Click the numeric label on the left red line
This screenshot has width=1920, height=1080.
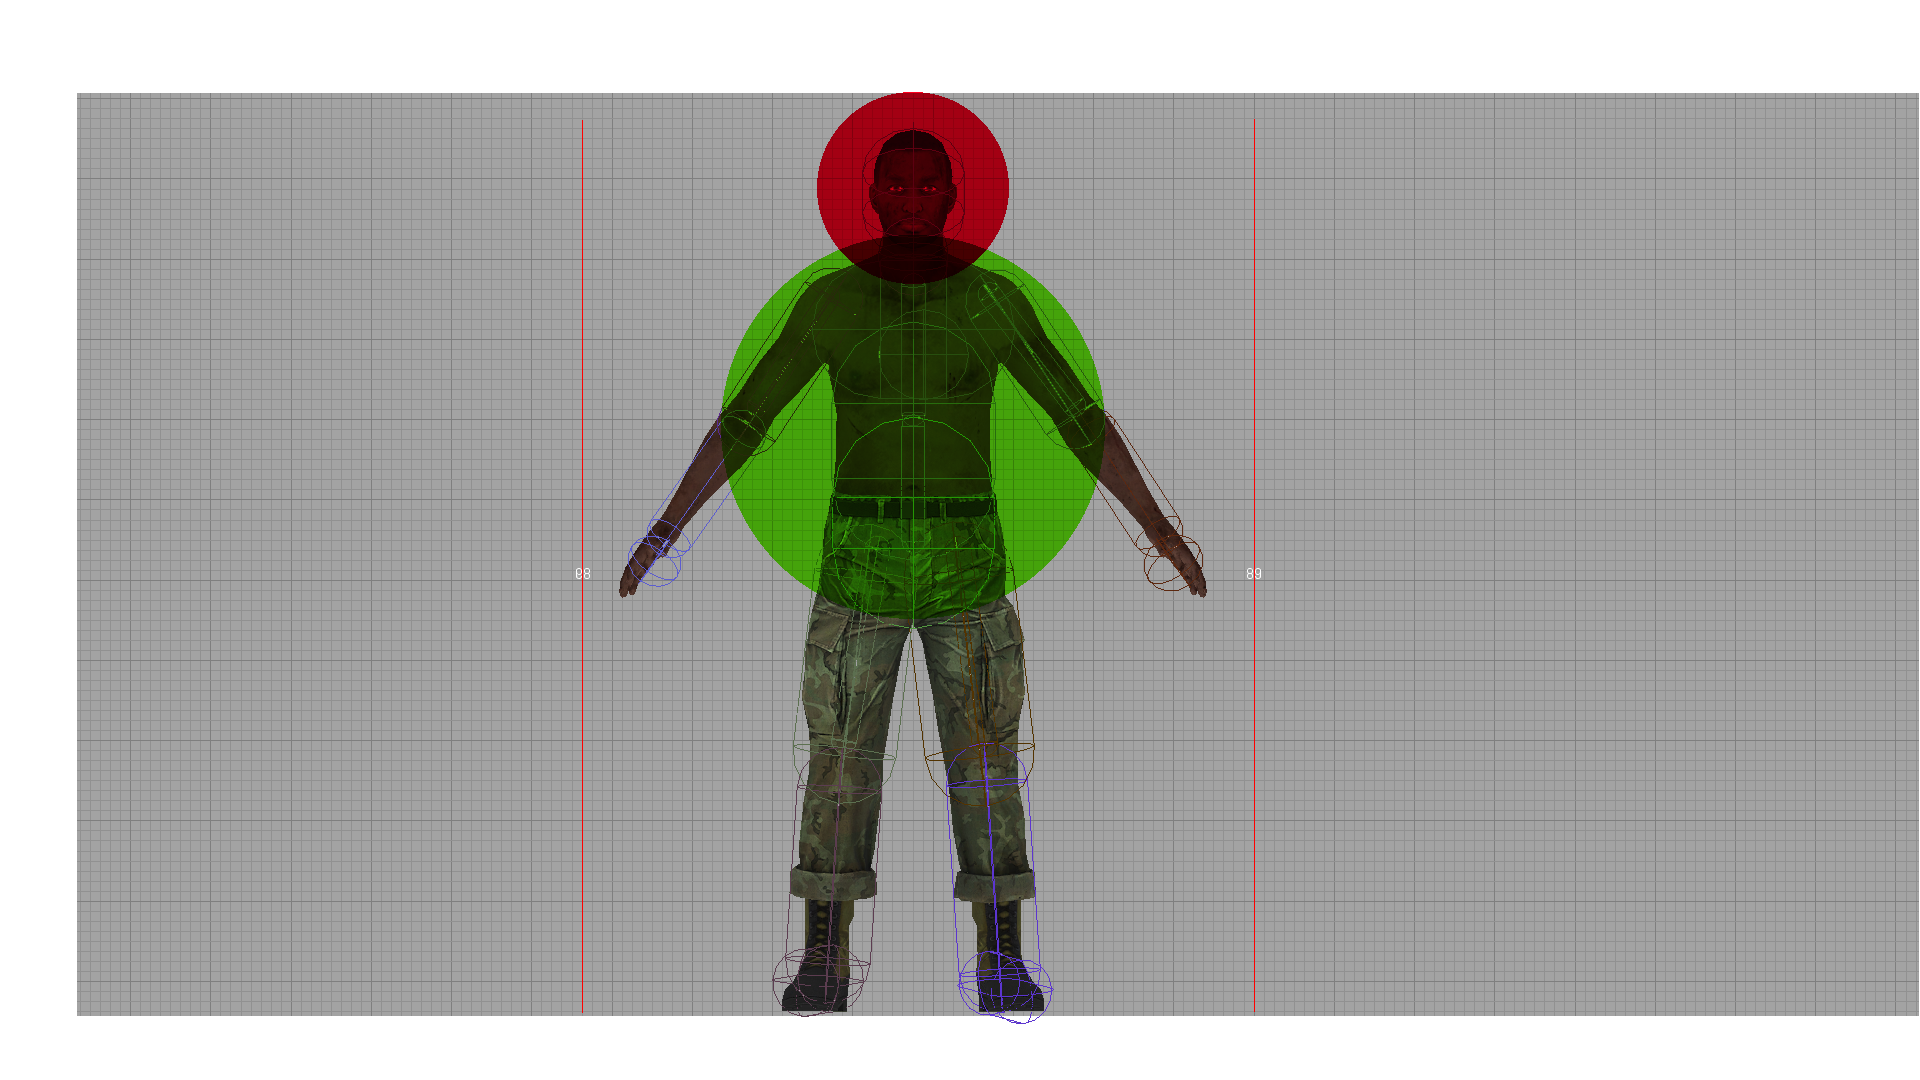tap(583, 574)
